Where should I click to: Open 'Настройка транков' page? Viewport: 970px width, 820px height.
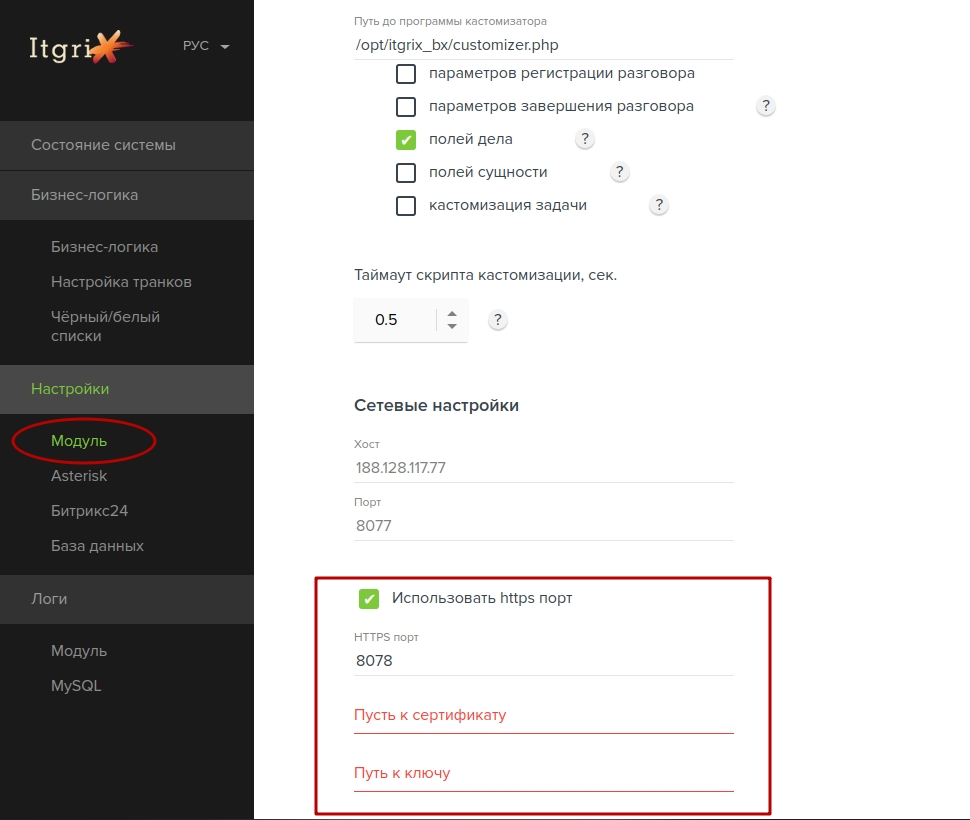[x=121, y=282]
